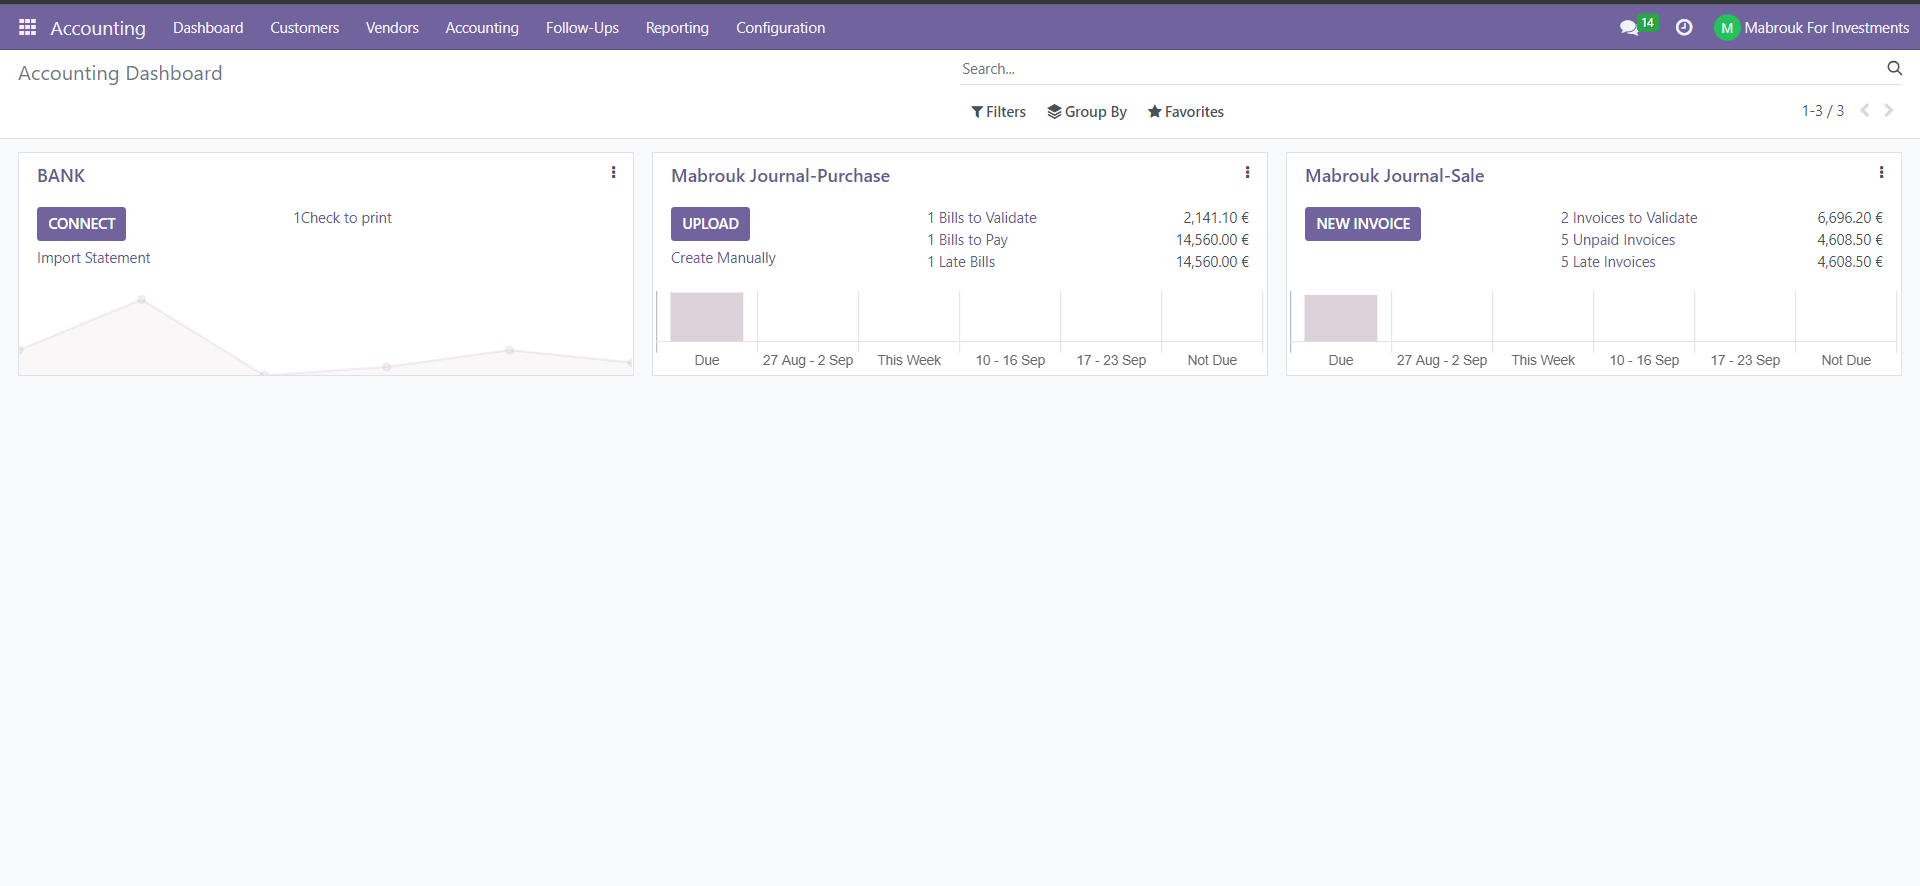Click 'This Week' label in Purchase chart
This screenshot has height=886, width=1920.
(x=909, y=360)
